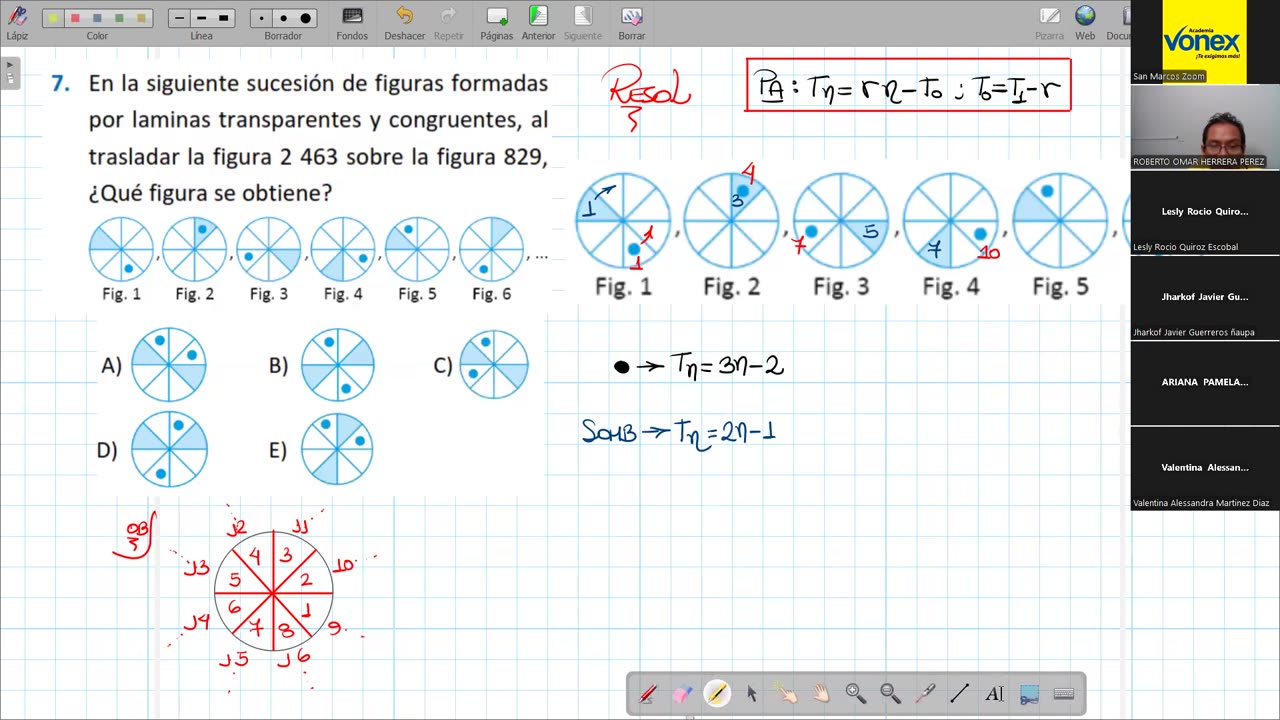Pick the orange color swatch
Viewport: 1280px width, 720px height.
141,18
